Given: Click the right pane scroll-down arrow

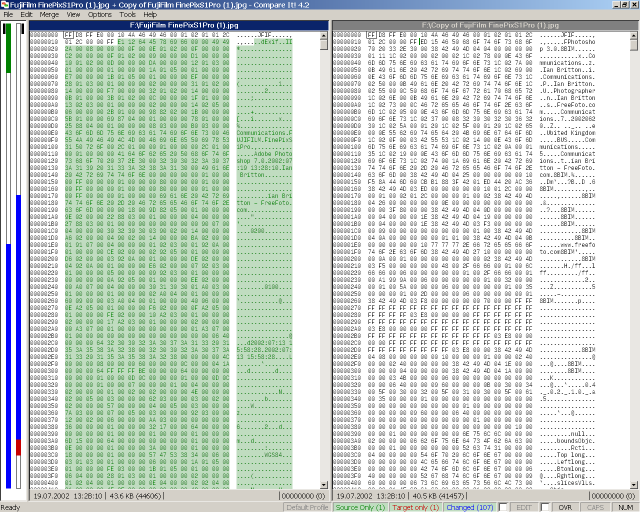Looking at the screenshot, I should pos(634,485).
